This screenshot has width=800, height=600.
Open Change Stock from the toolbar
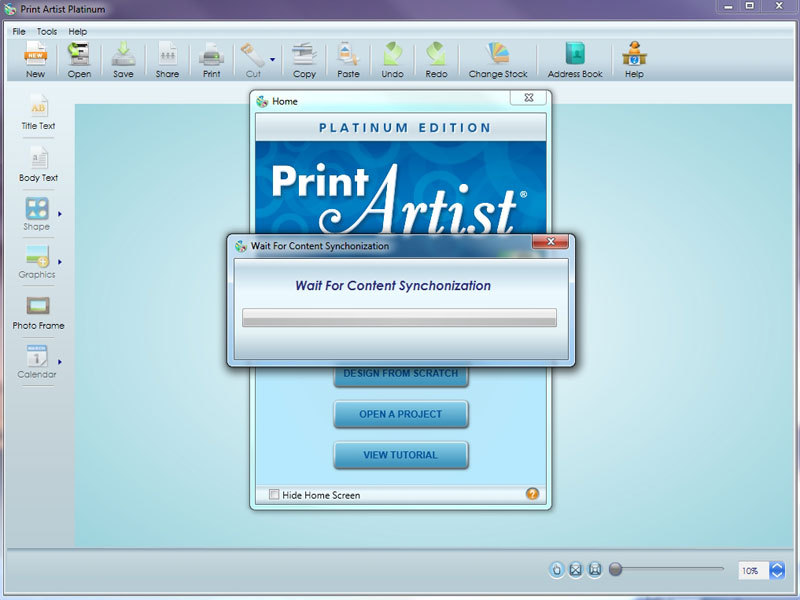point(497,60)
